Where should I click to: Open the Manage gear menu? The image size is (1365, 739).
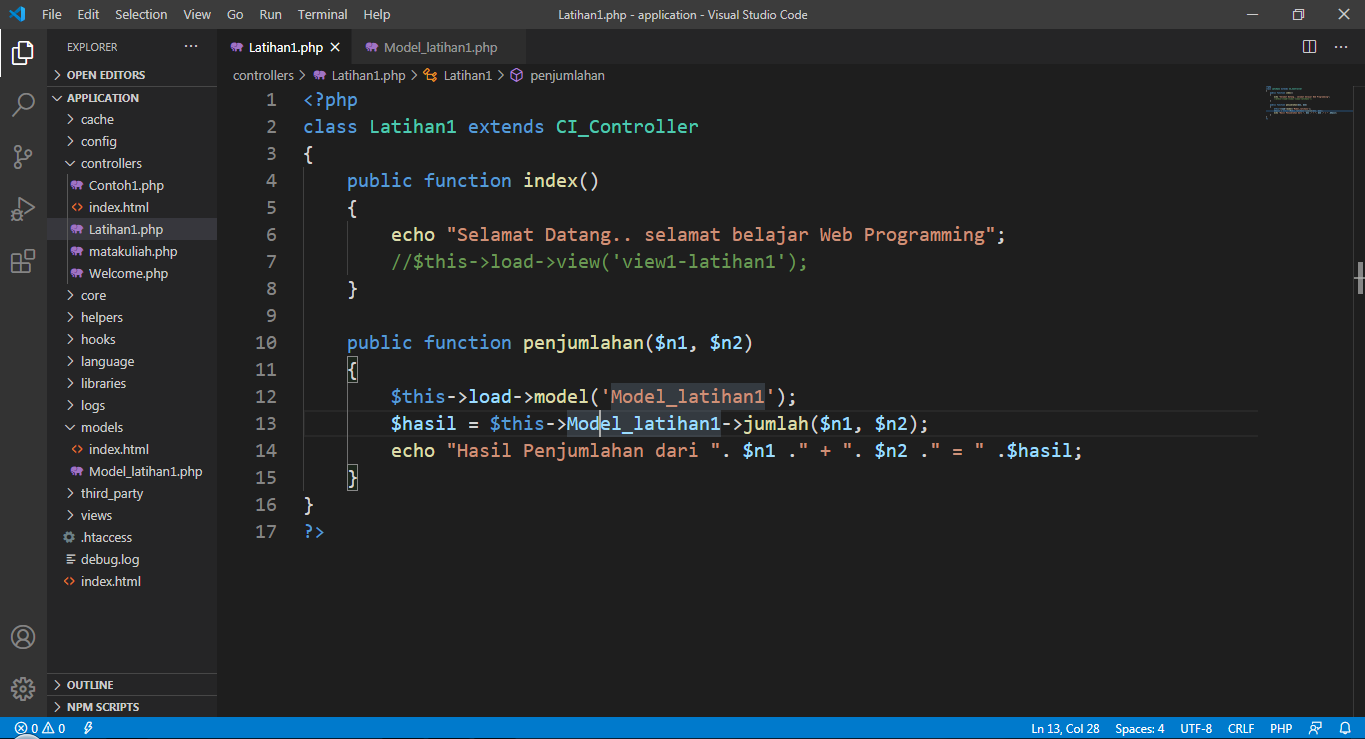pyautogui.click(x=23, y=688)
